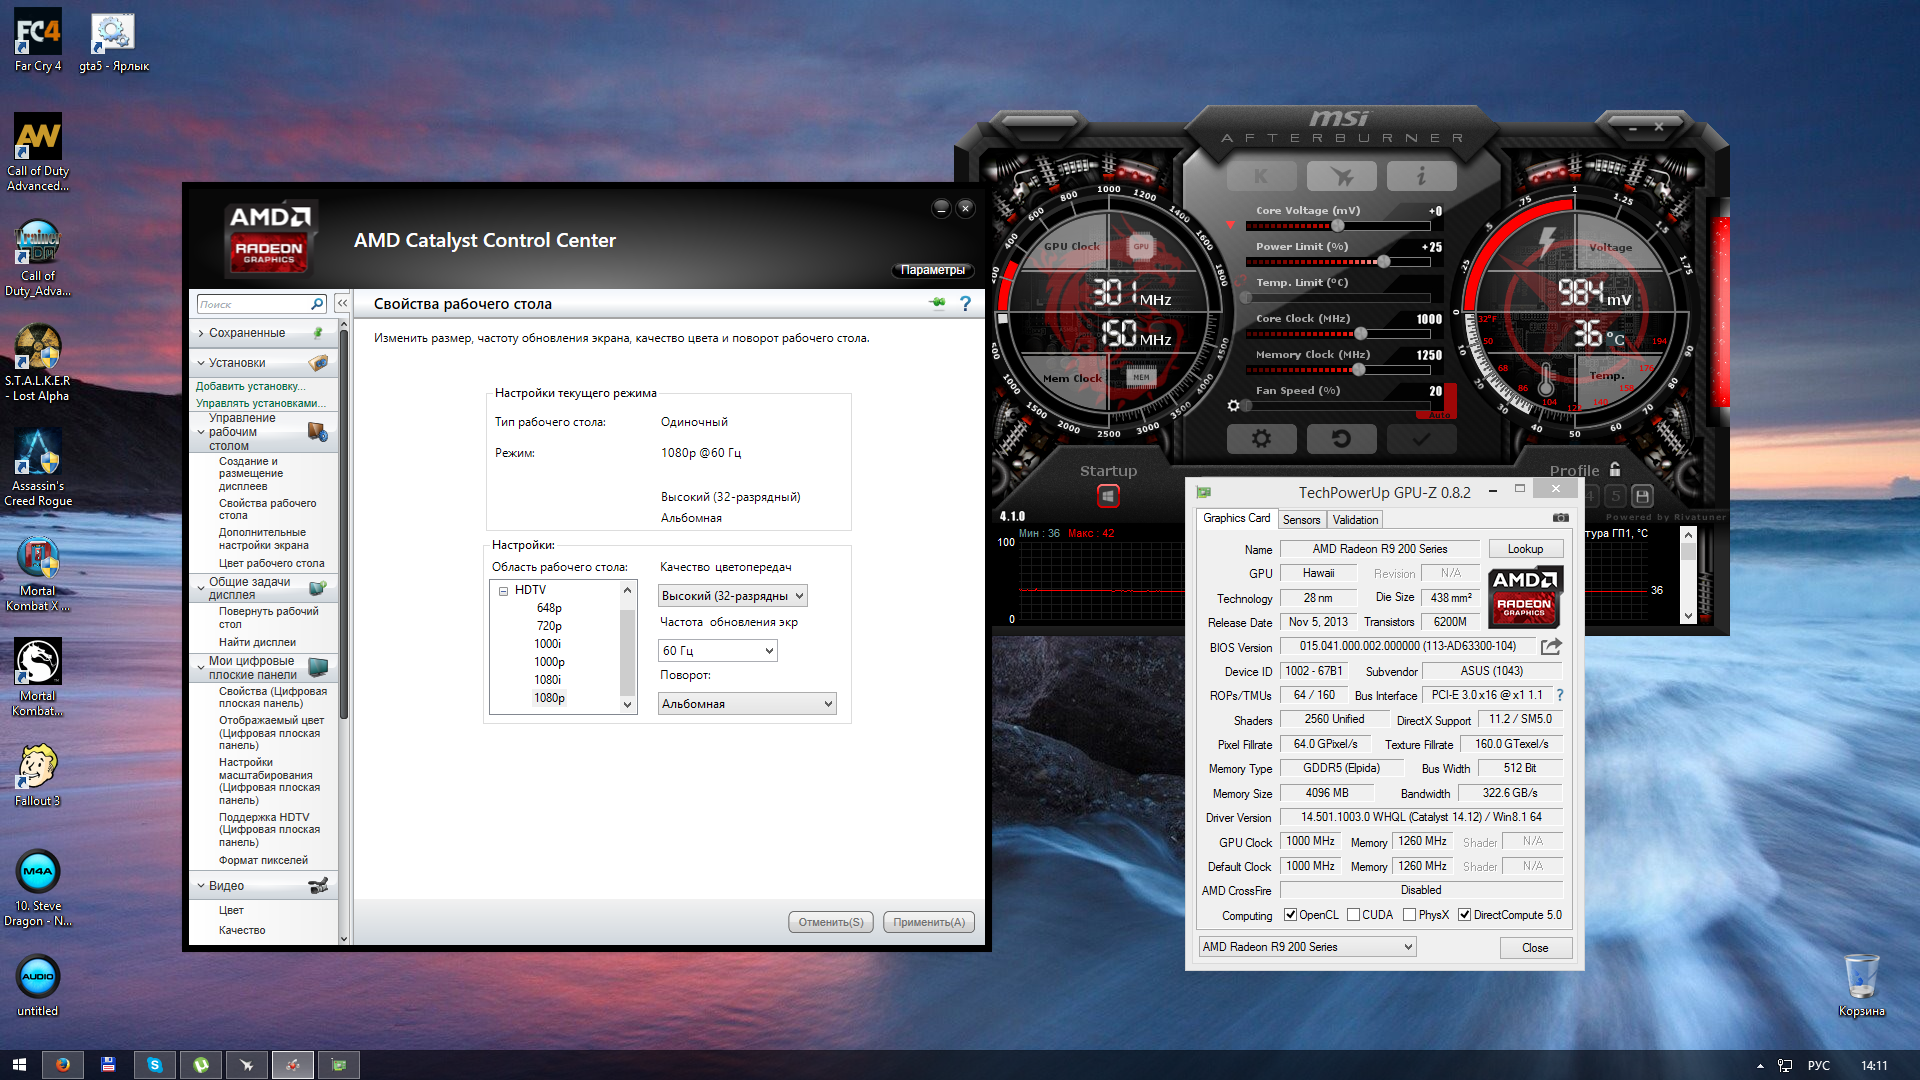Click Afterburner reset-to-defaults arrow button
This screenshot has height=1080, width=1920.
click(1341, 438)
